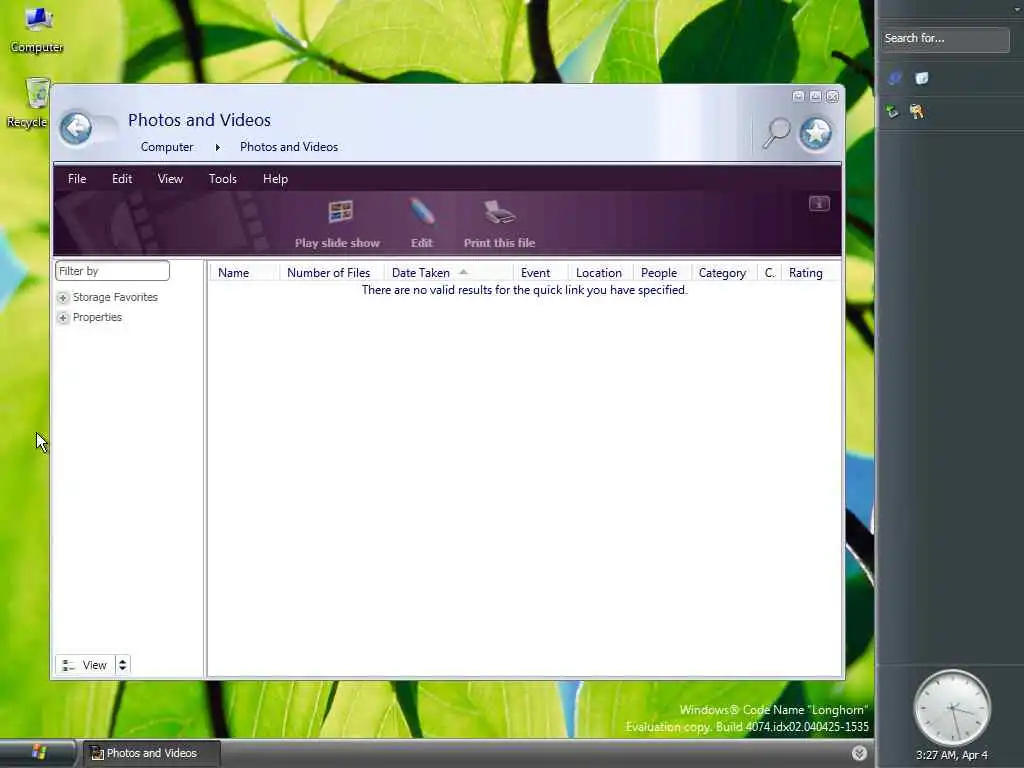
Task: Minimize the Photos and Videos window
Action: (798, 96)
